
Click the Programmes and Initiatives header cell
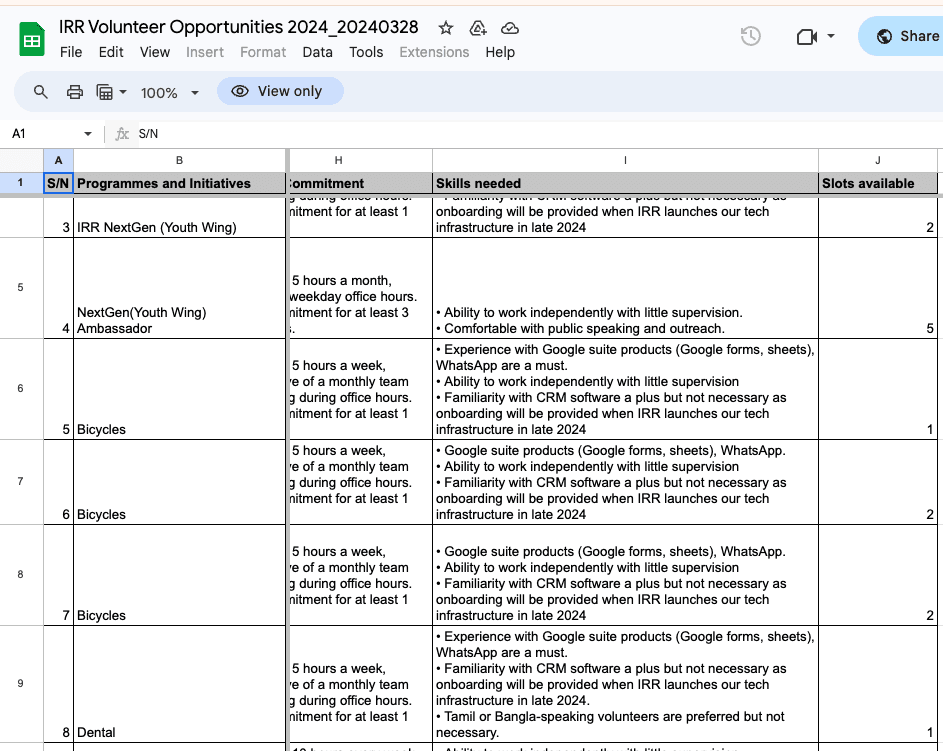point(179,183)
